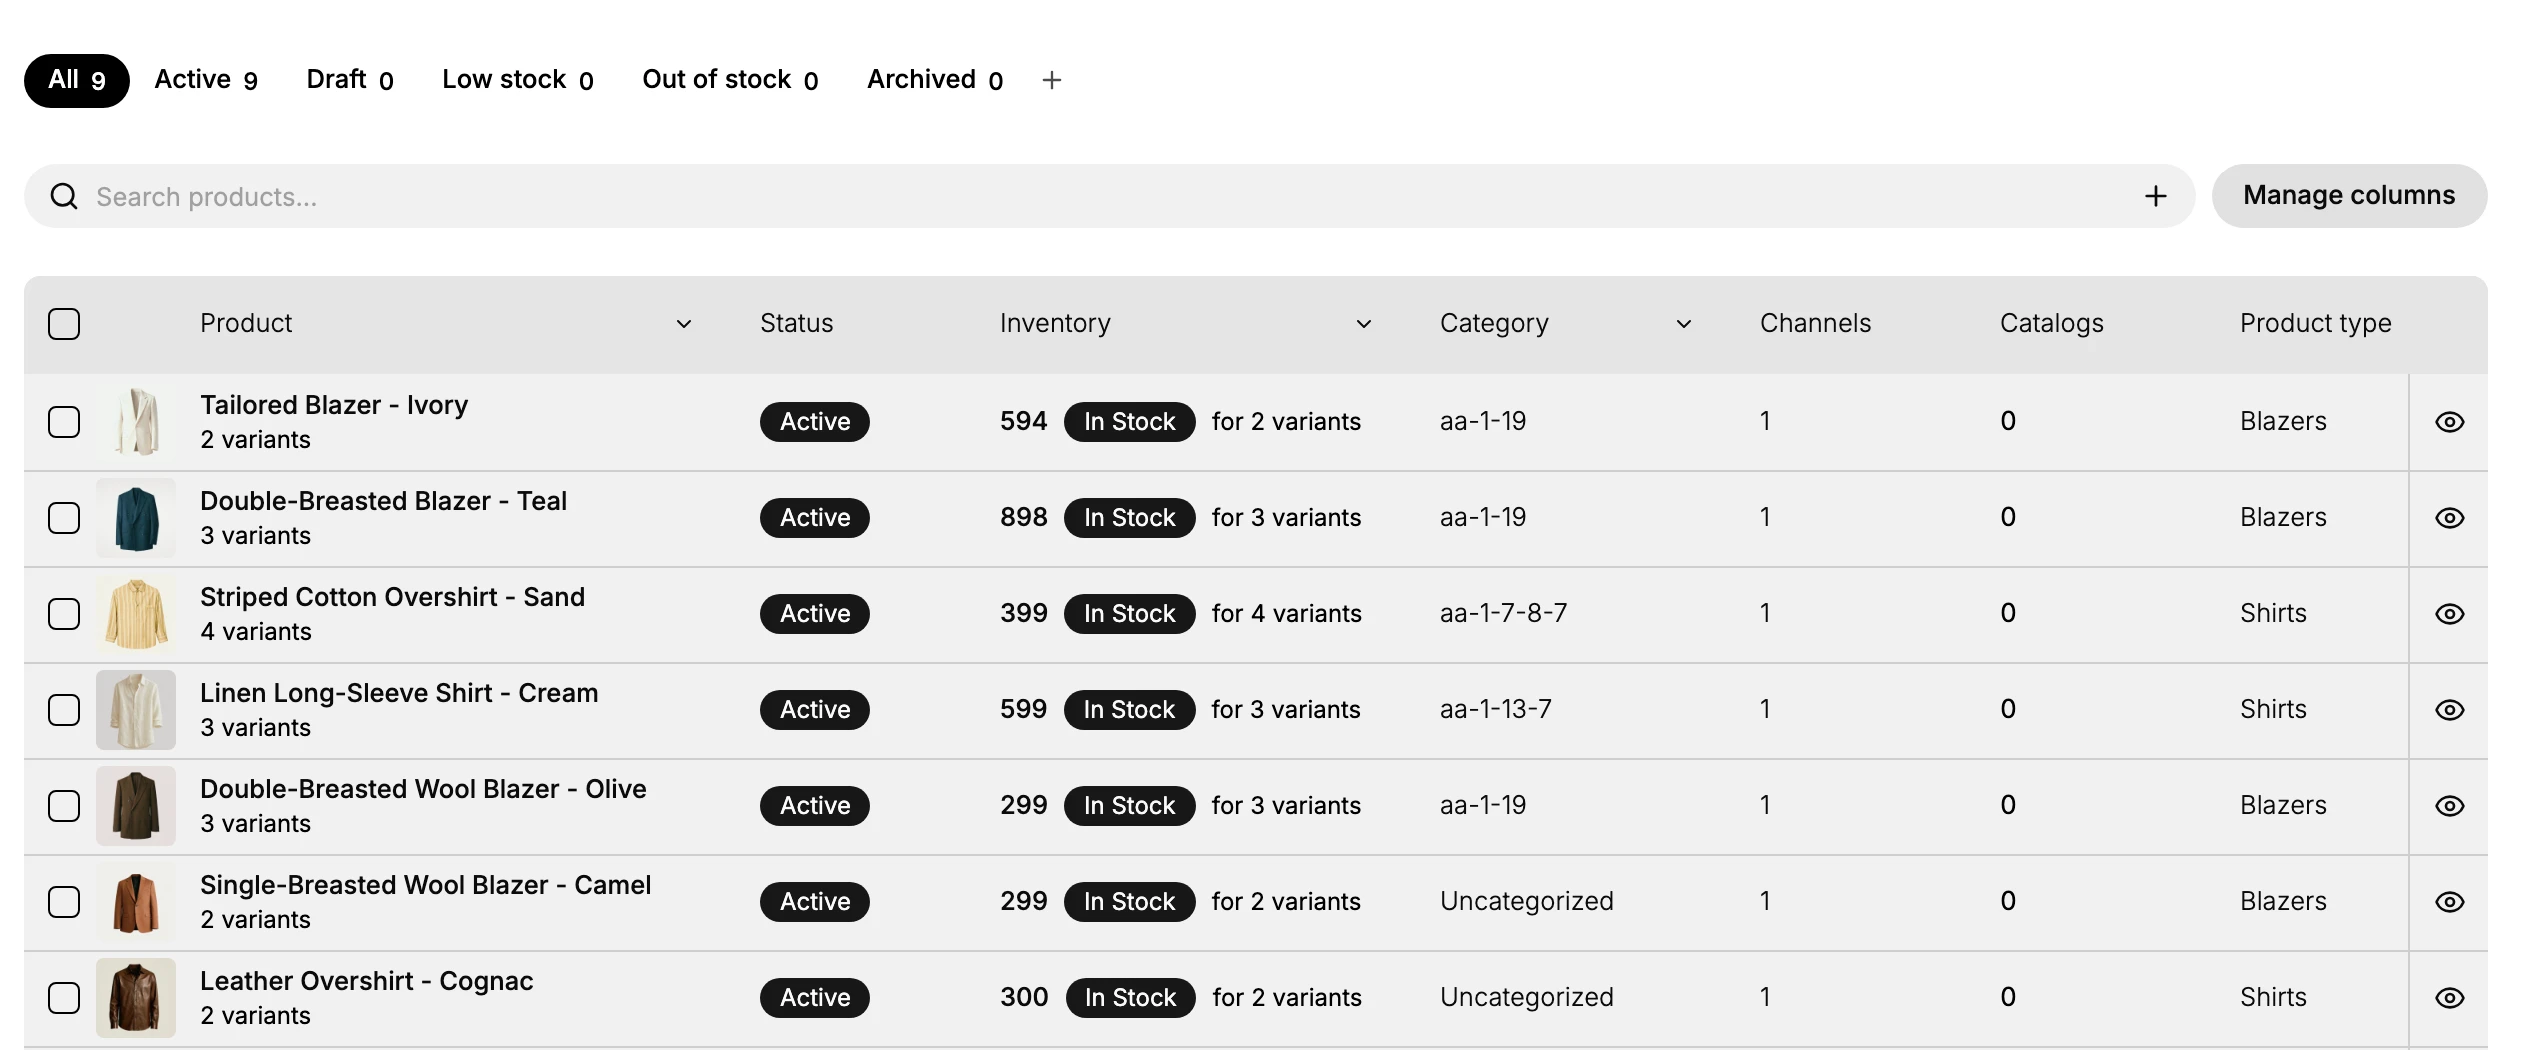Image resolution: width=2526 pixels, height=1050 pixels.
Task: Click the Product type column header
Action: pos(2315,323)
